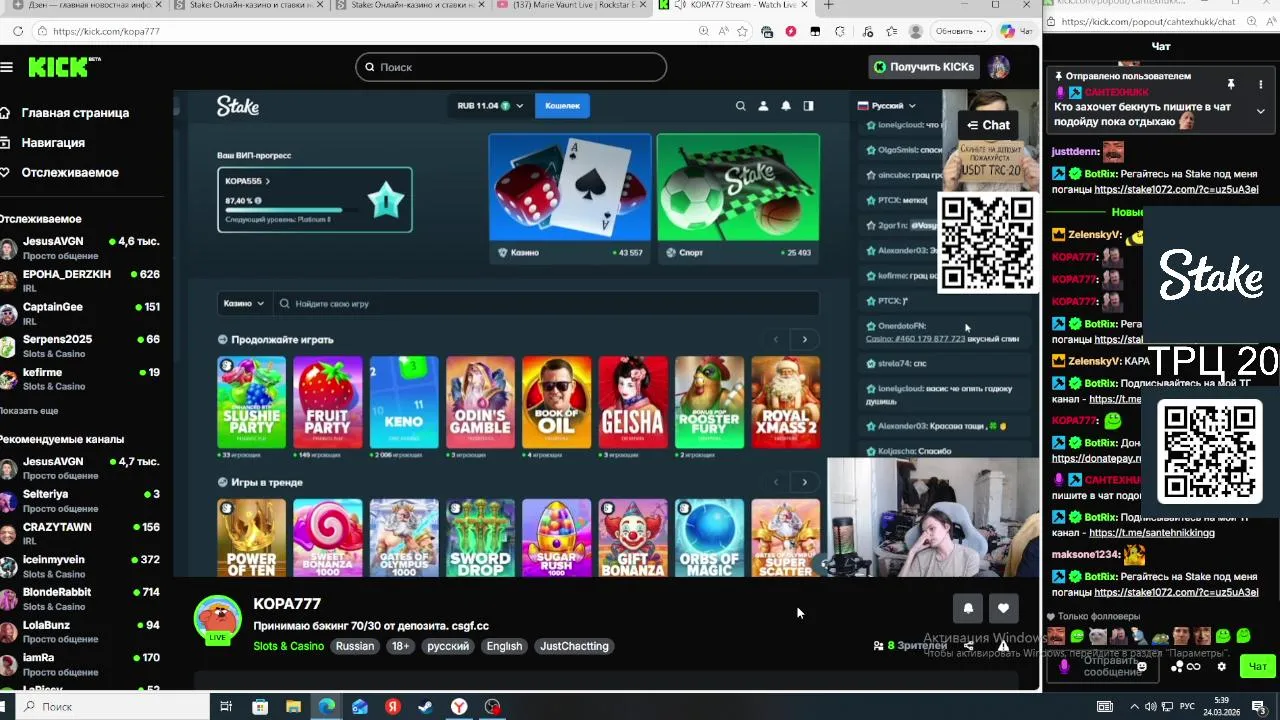Open the Slots & Casino category link

[x=289, y=646]
